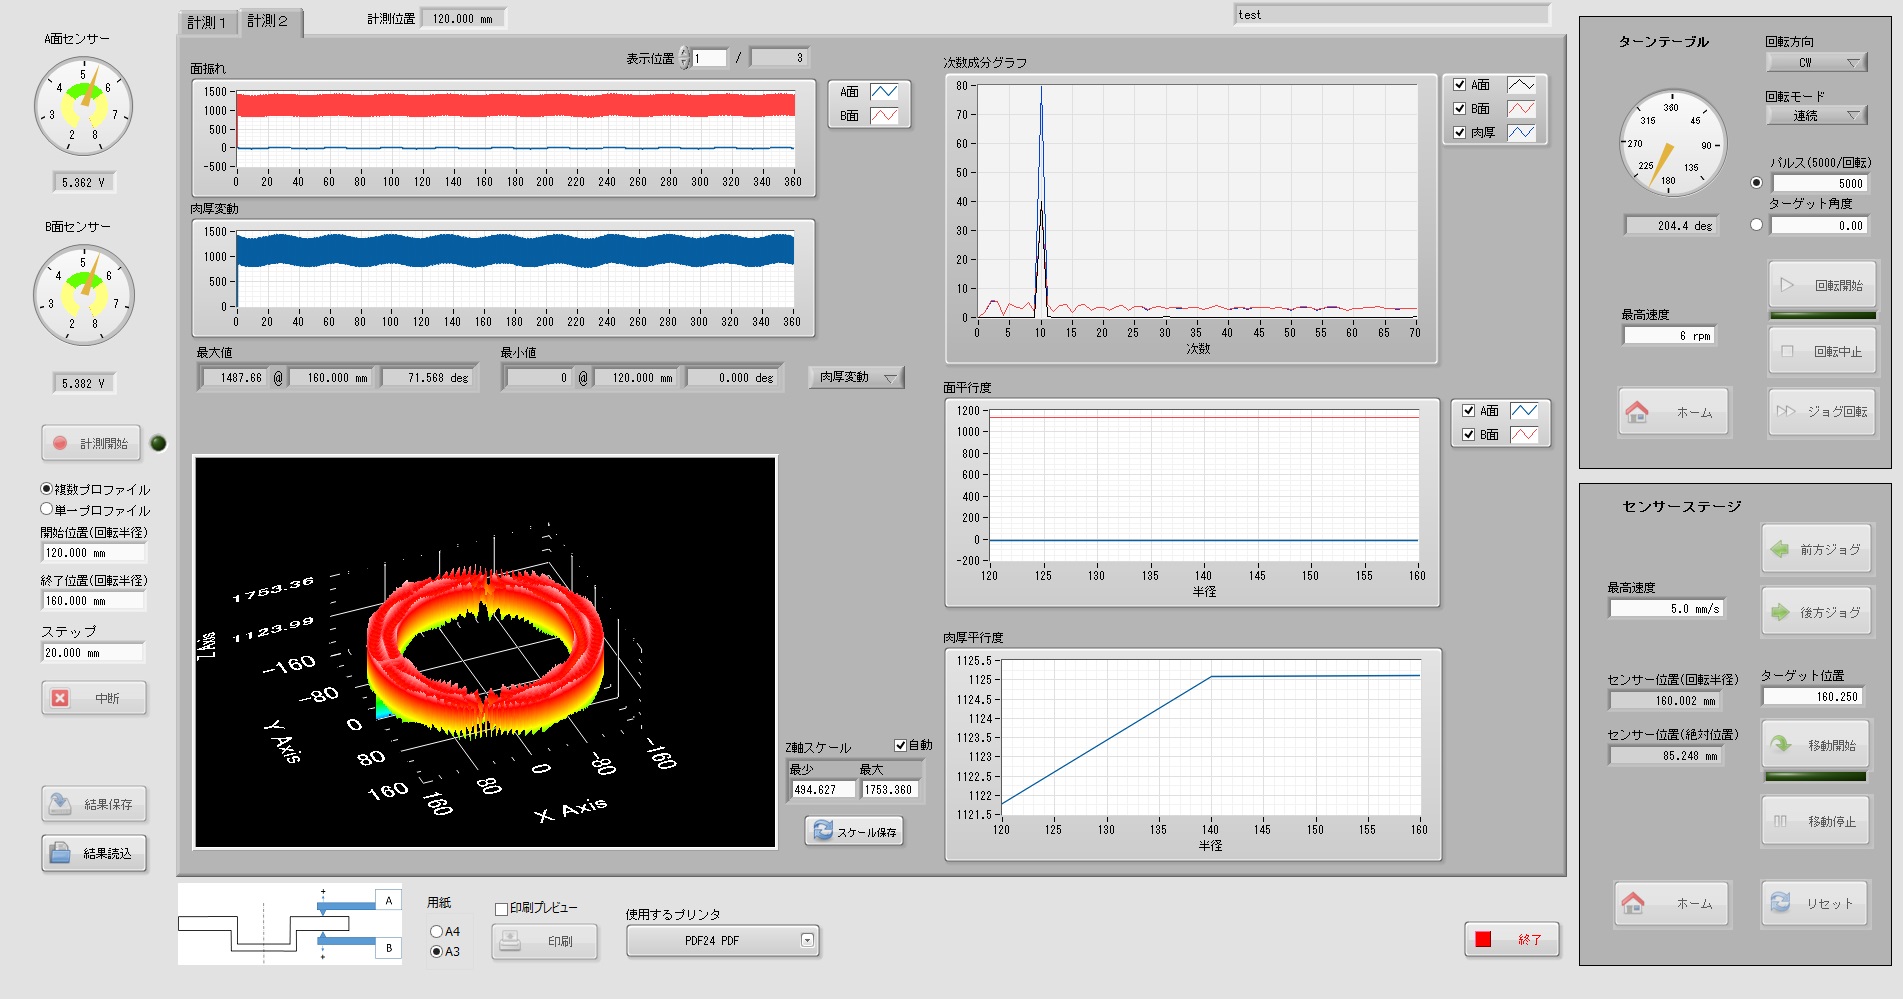Click the パルス 5000 input field

point(1819,183)
